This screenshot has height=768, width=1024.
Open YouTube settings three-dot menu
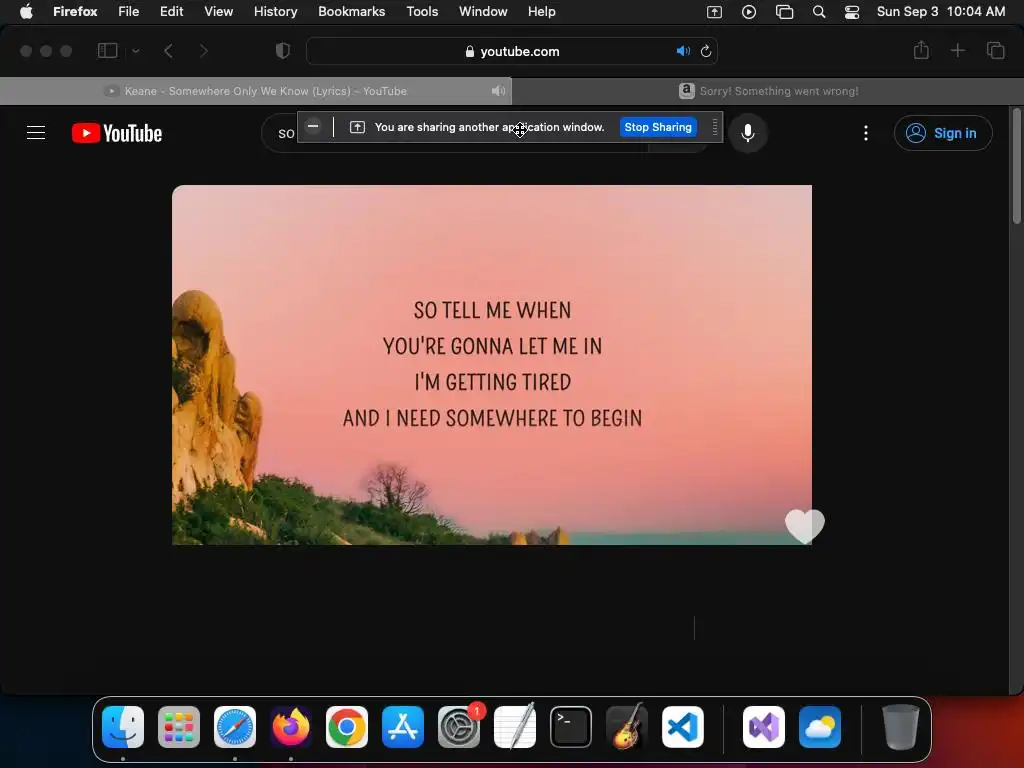(x=865, y=133)
